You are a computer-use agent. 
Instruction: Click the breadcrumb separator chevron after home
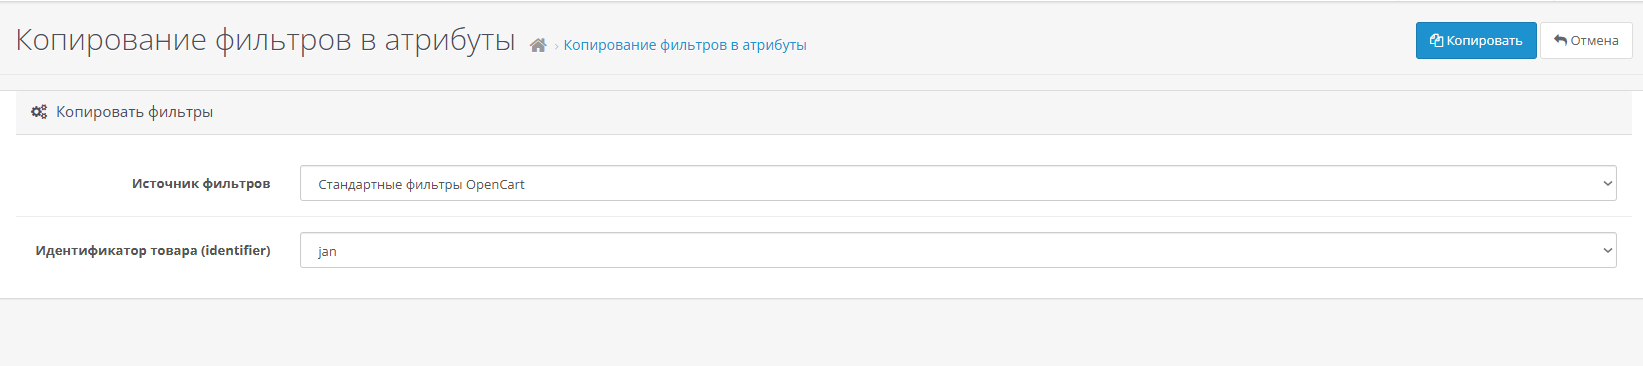556,46
